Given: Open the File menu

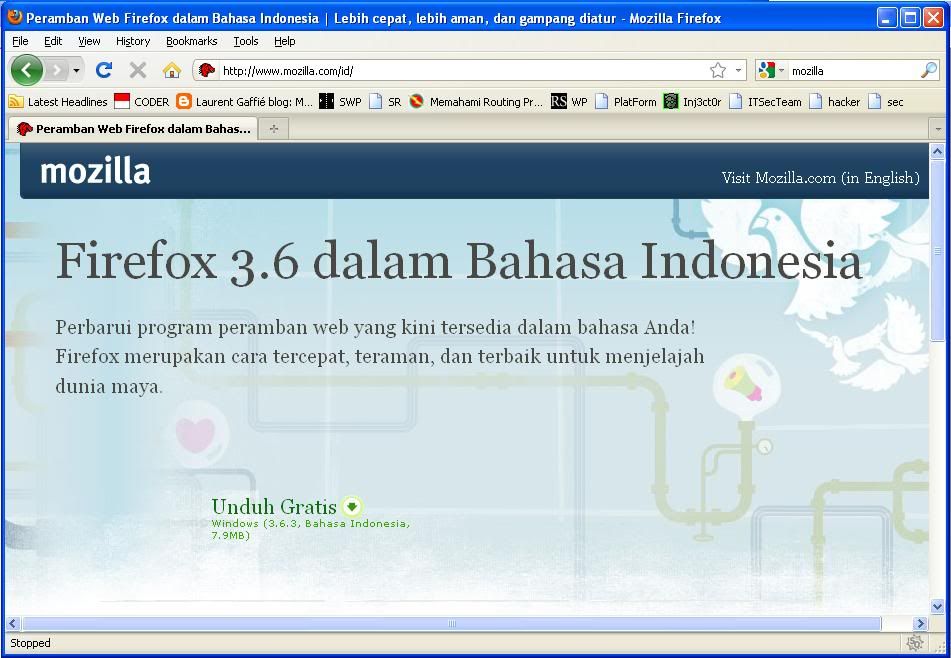Looking at the screenshot, I should [20, 41].
